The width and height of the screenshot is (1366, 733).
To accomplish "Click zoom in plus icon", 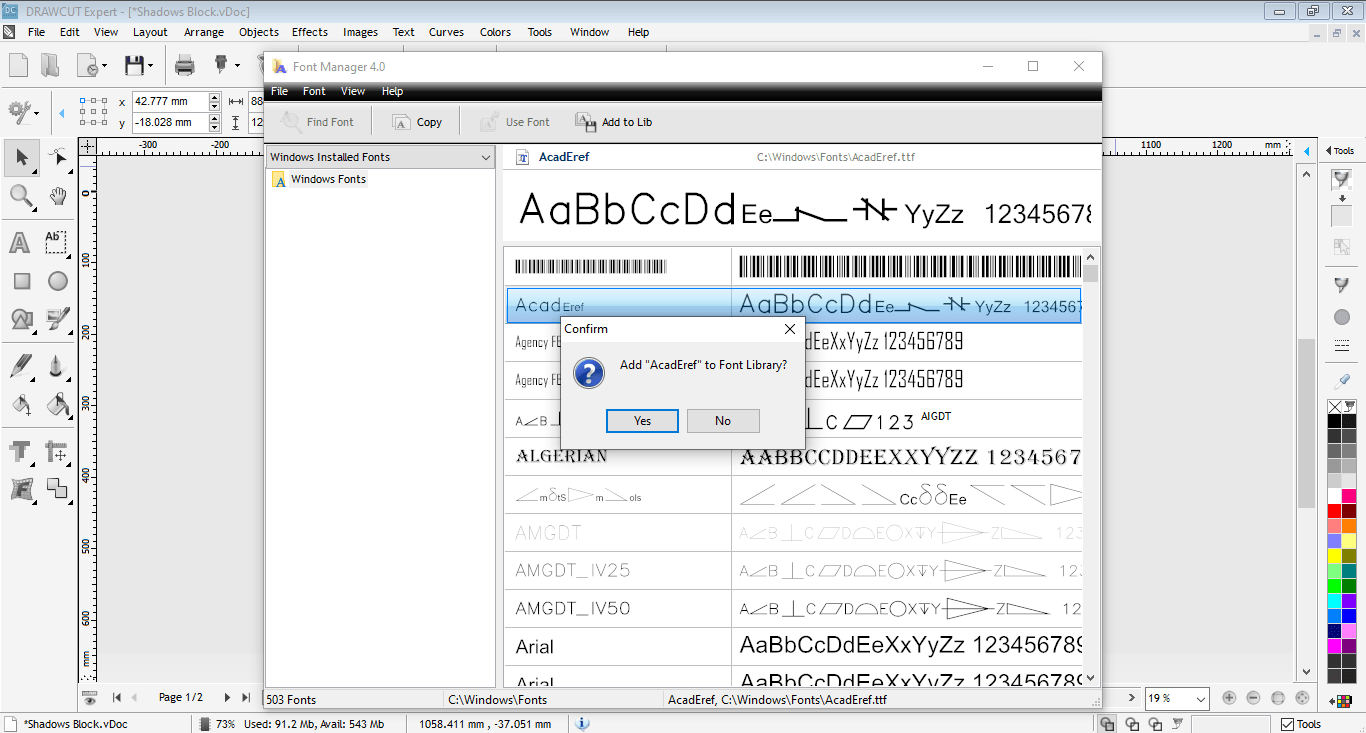I will click(1229, 698).
